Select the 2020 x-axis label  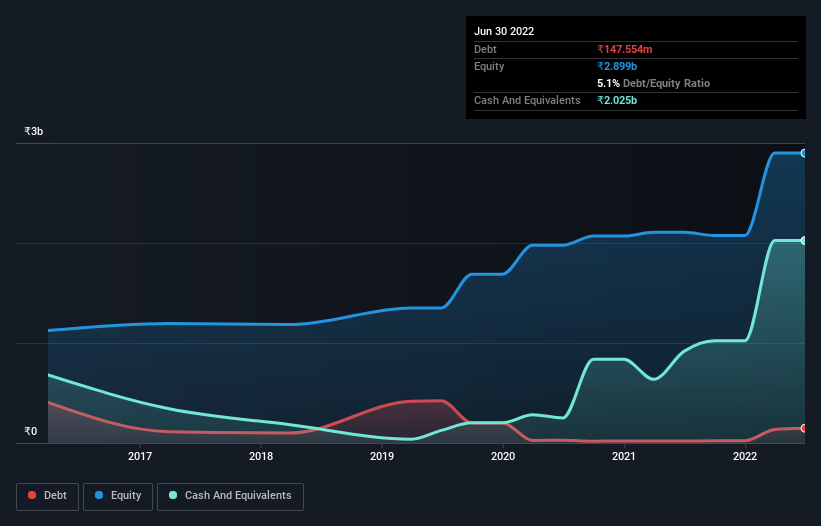(x=503, y=456)
